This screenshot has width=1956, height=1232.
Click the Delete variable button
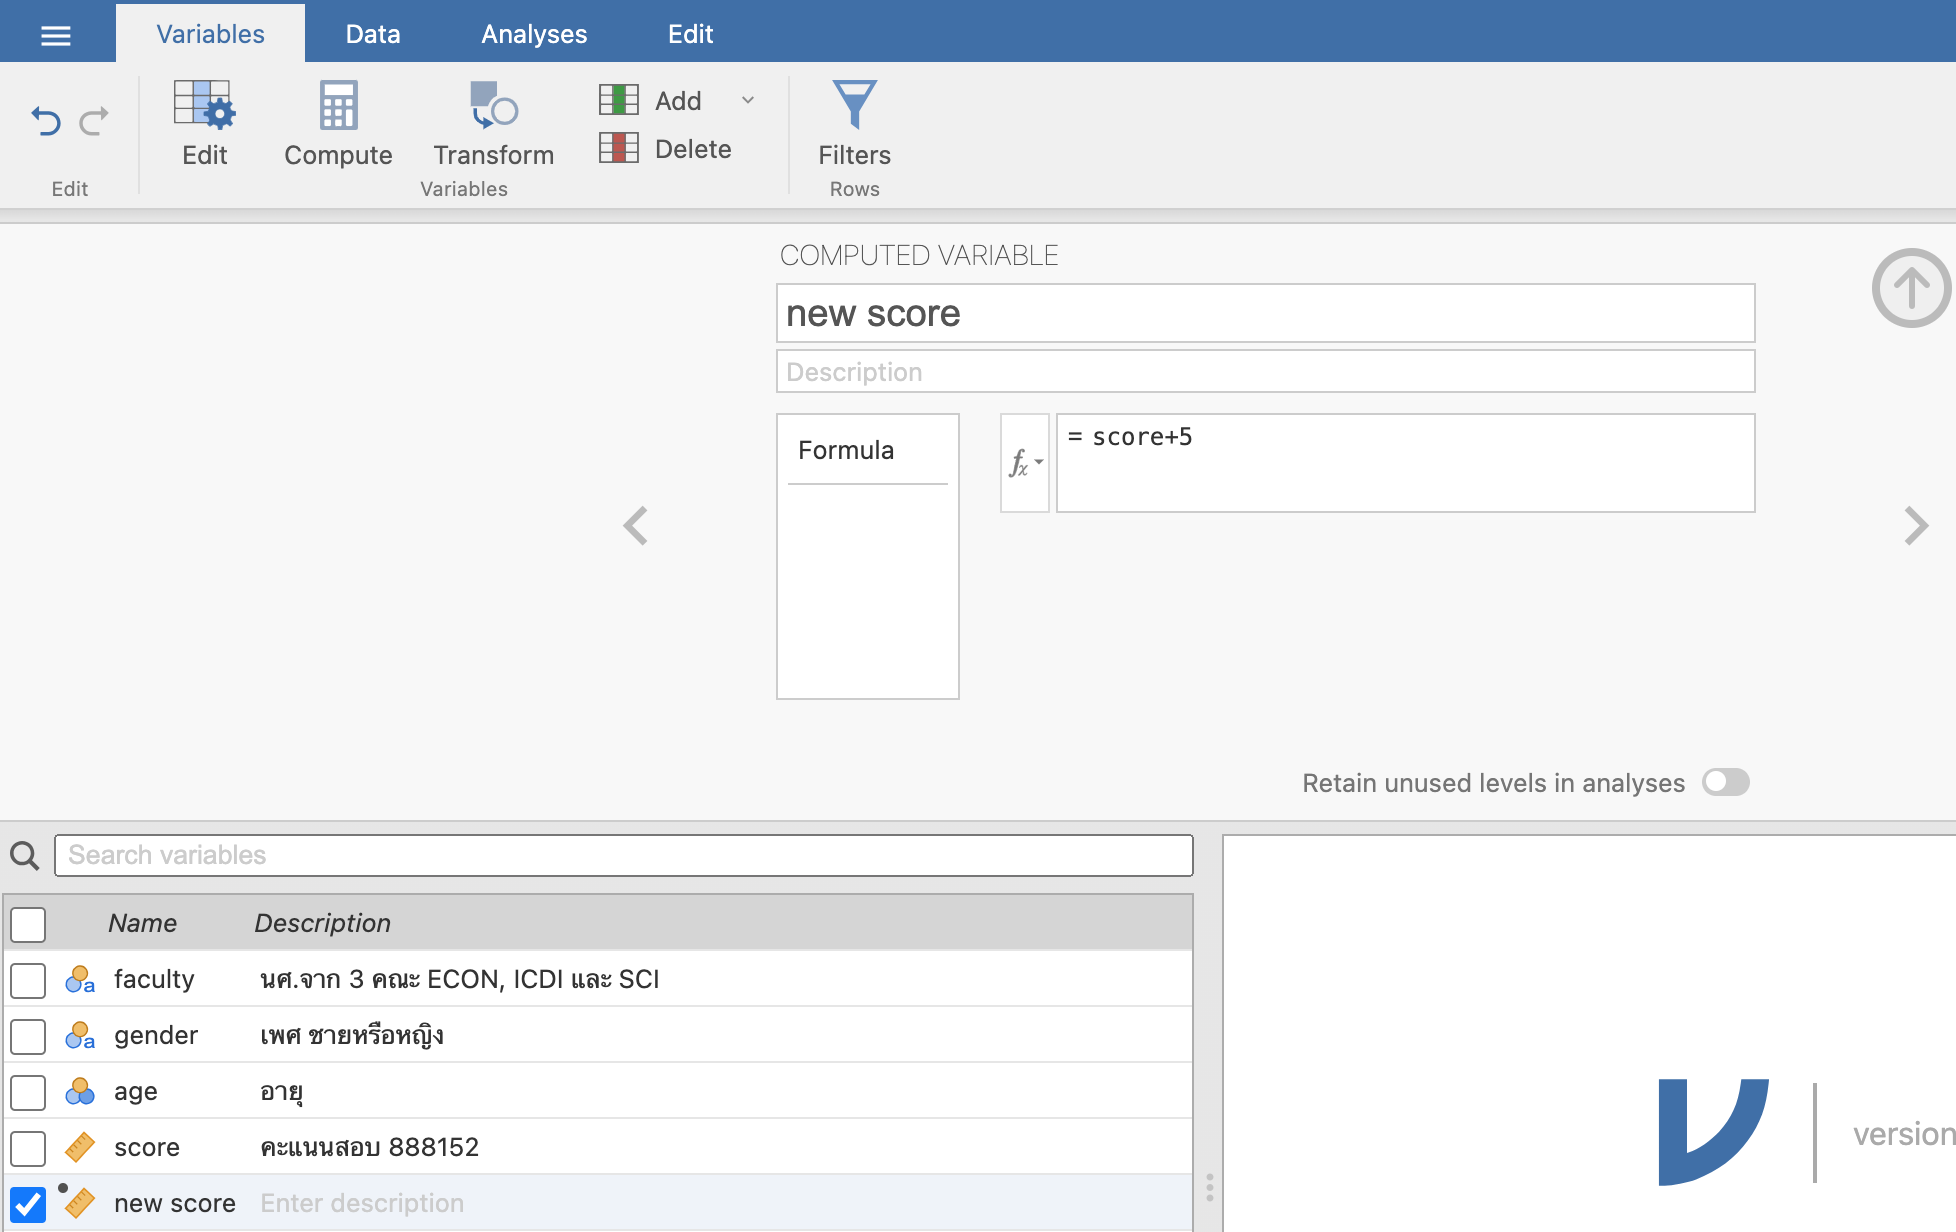pyautogui.click(x=667, y=149)
